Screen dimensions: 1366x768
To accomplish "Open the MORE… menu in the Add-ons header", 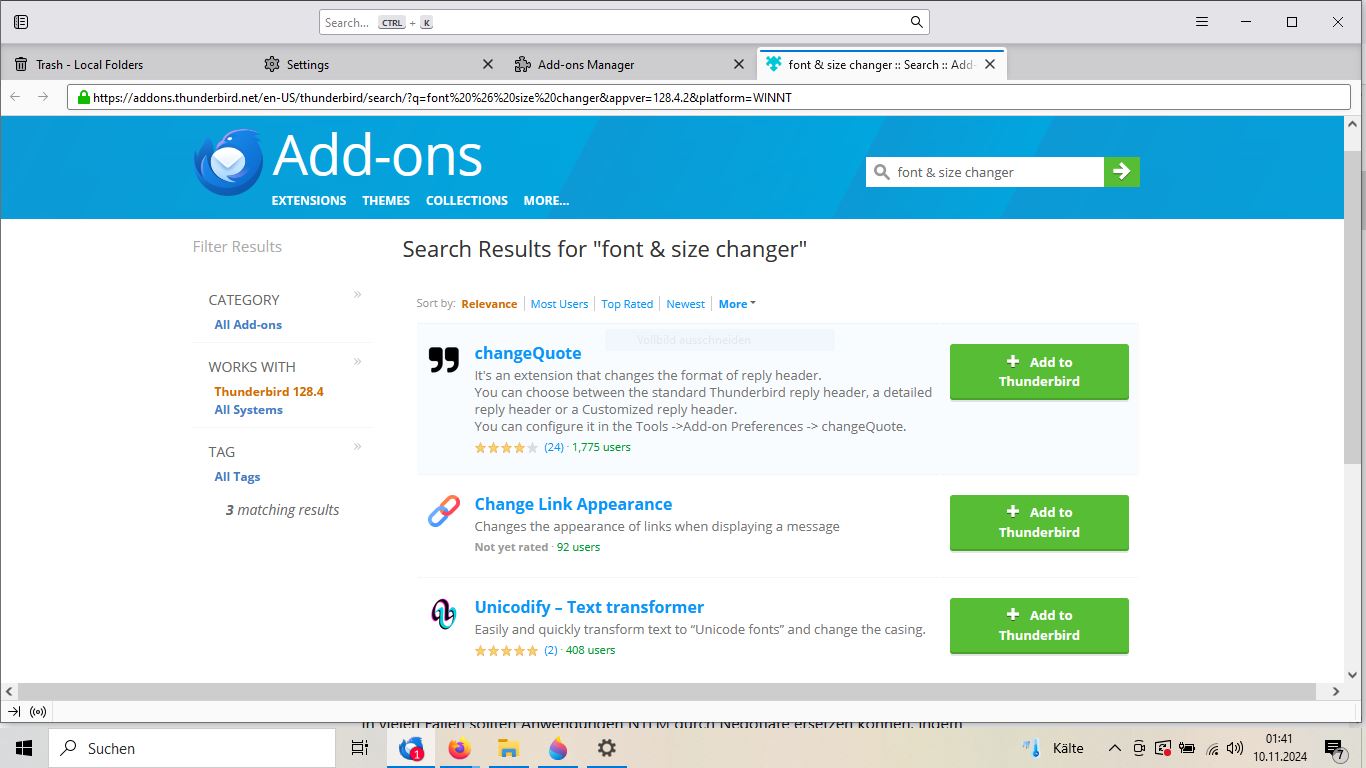I will 546,200.
